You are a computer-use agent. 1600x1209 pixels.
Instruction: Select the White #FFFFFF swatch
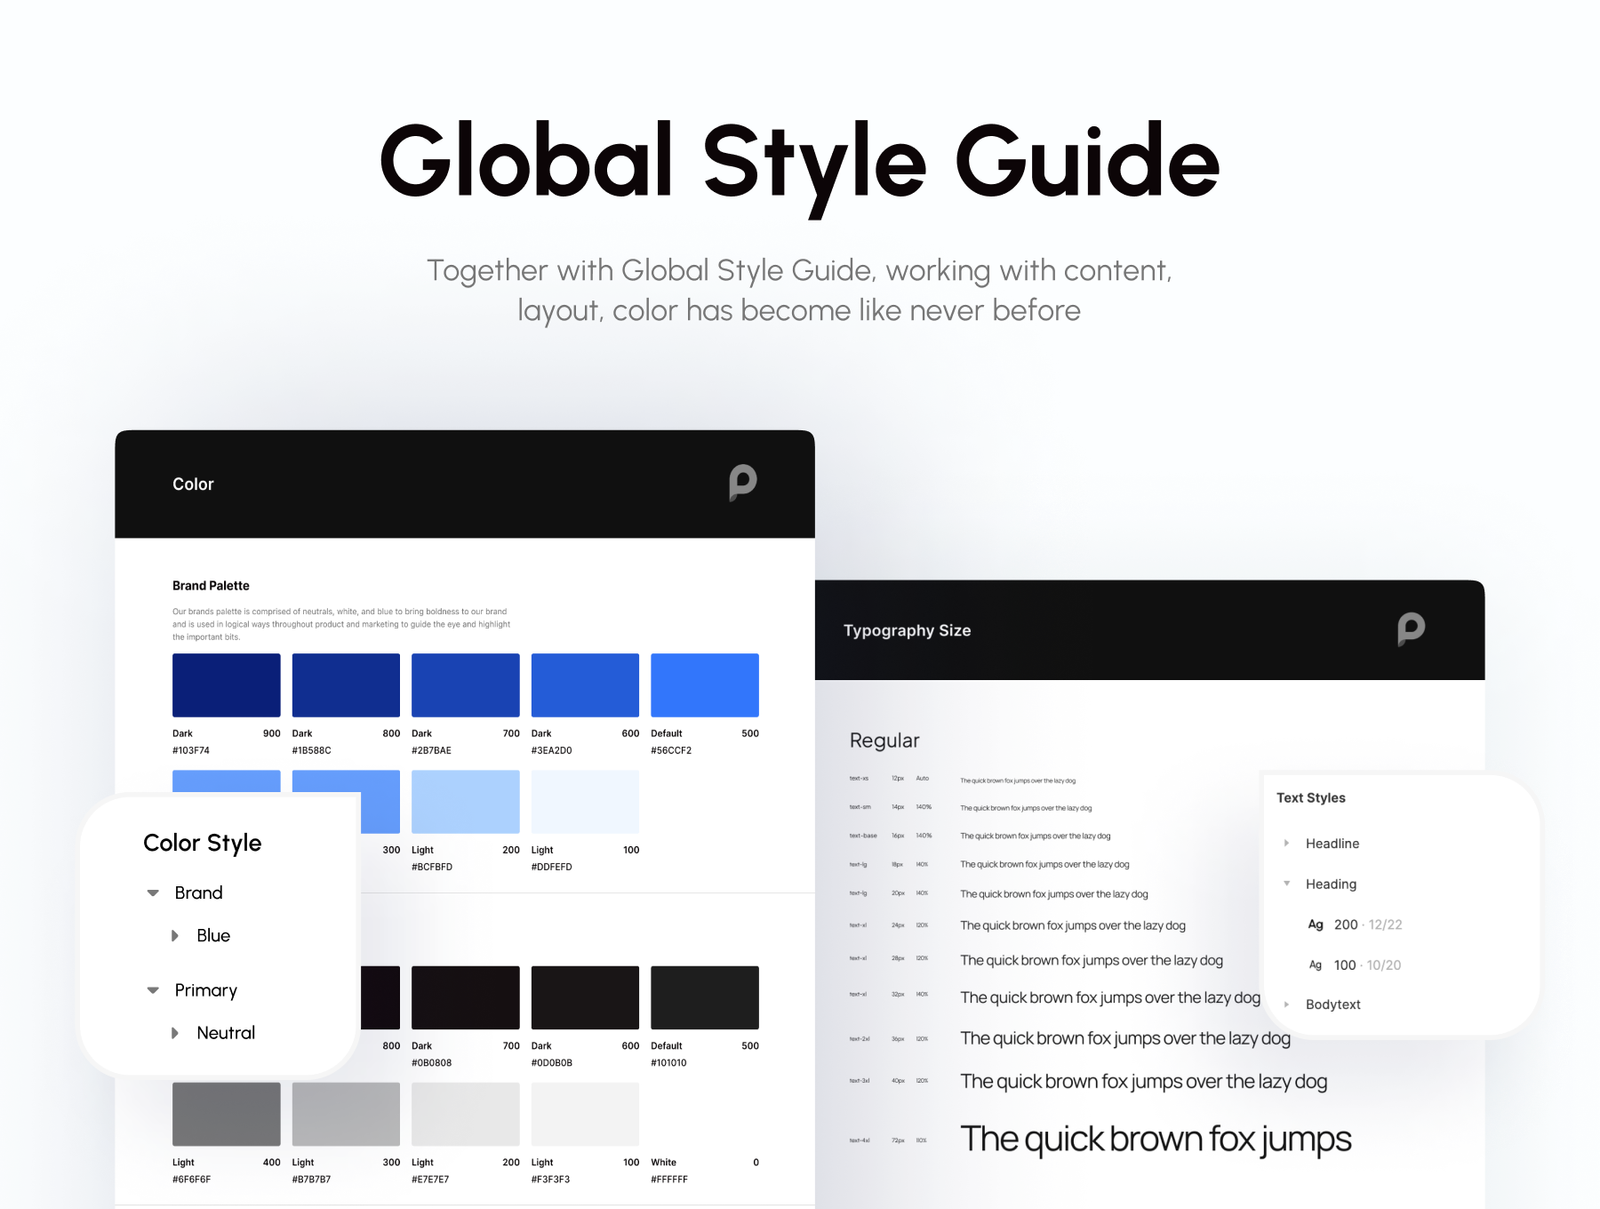tap(705, 1112)
